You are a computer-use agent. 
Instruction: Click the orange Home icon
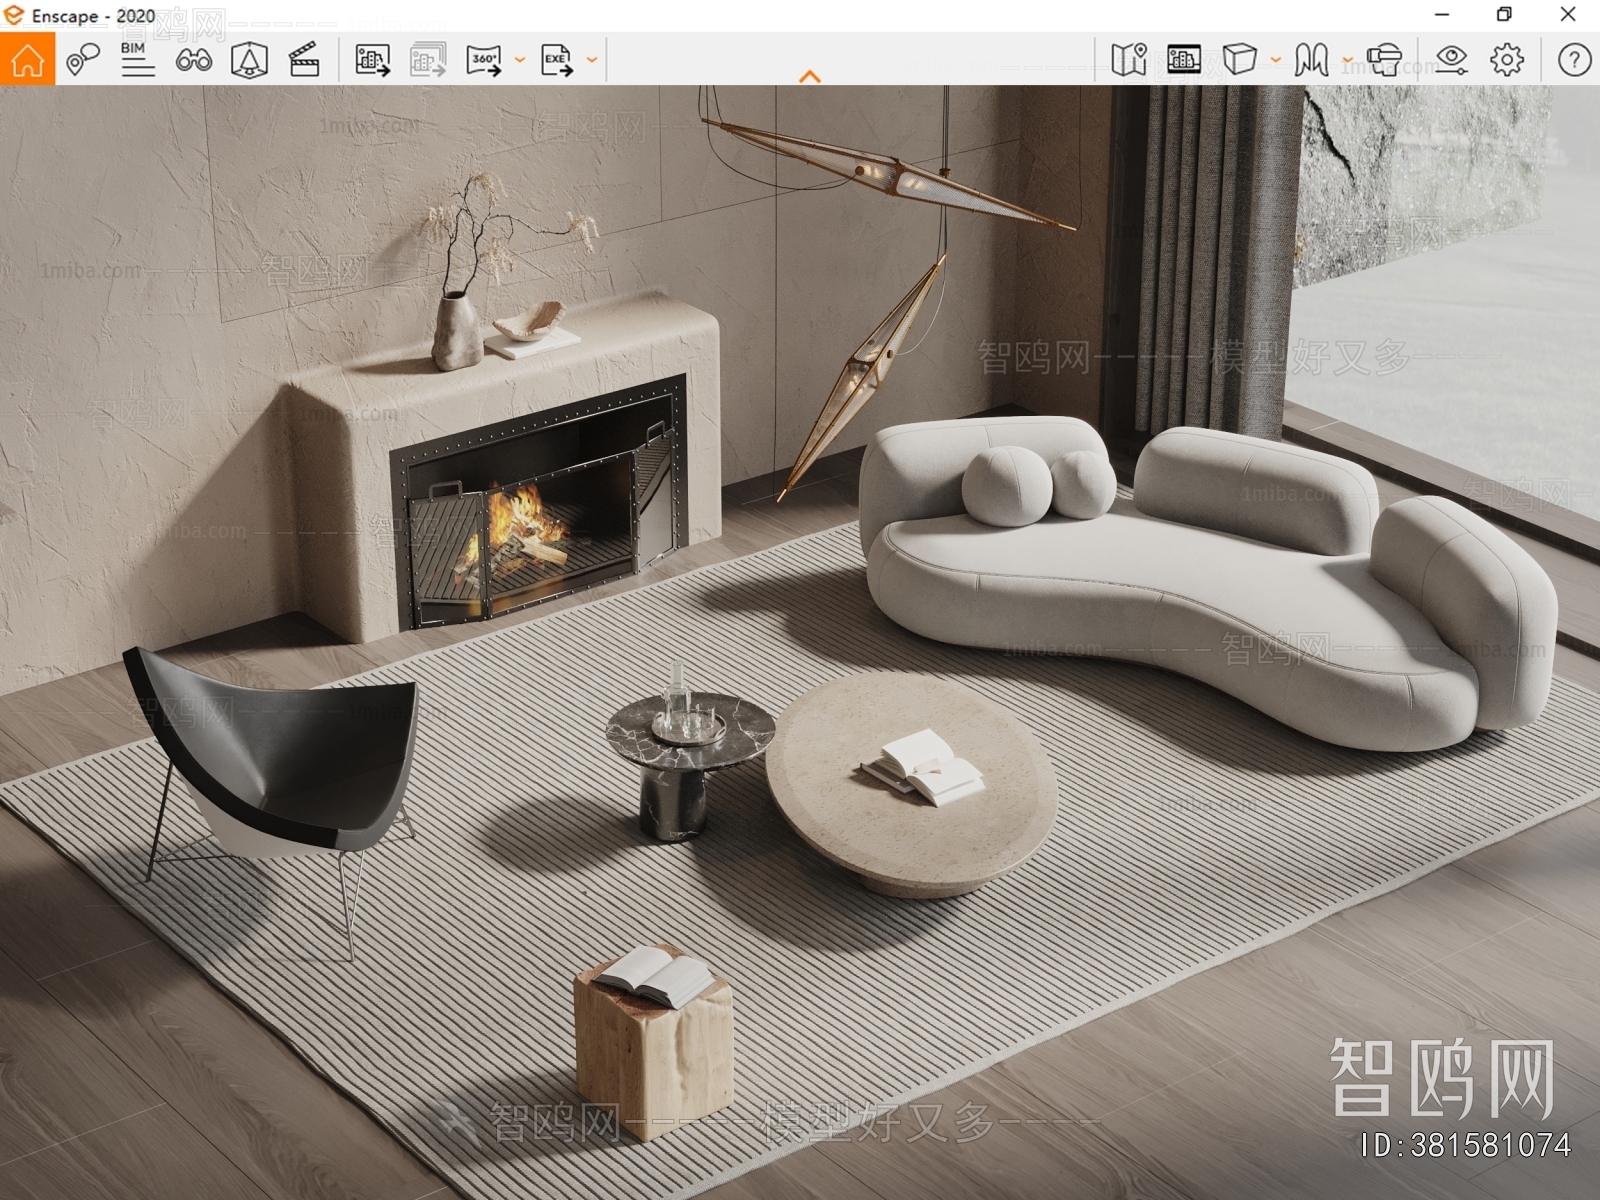point(27,60)
